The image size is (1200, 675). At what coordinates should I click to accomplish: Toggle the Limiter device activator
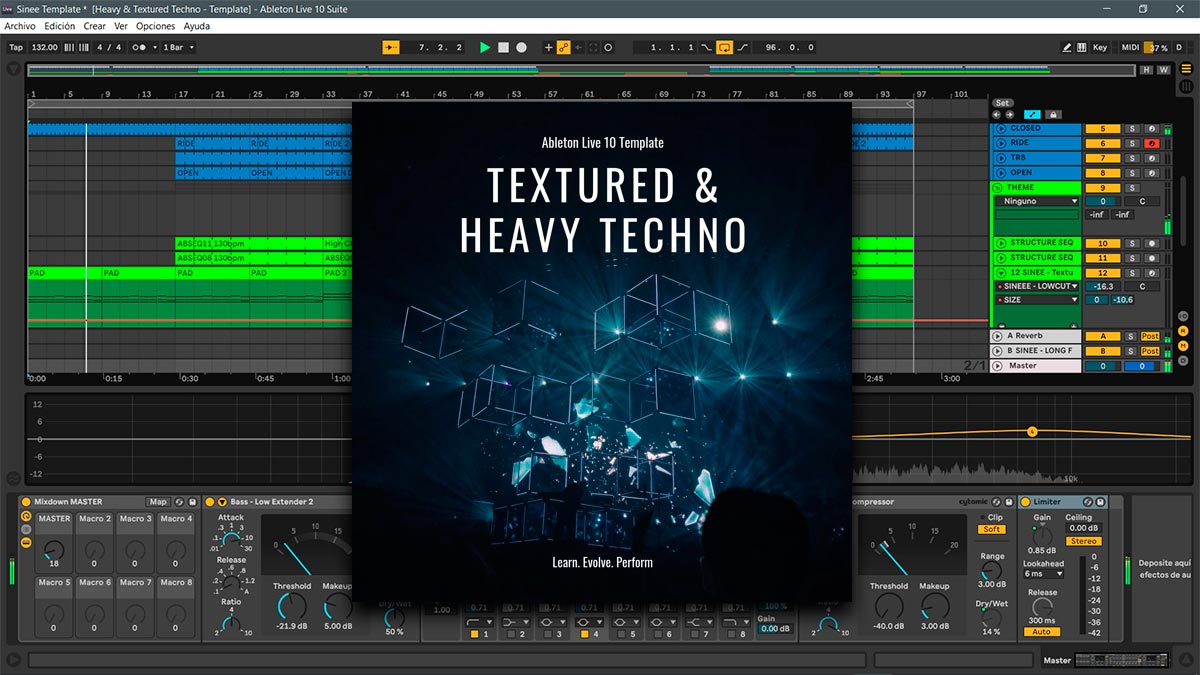(x=1026, y=502)
